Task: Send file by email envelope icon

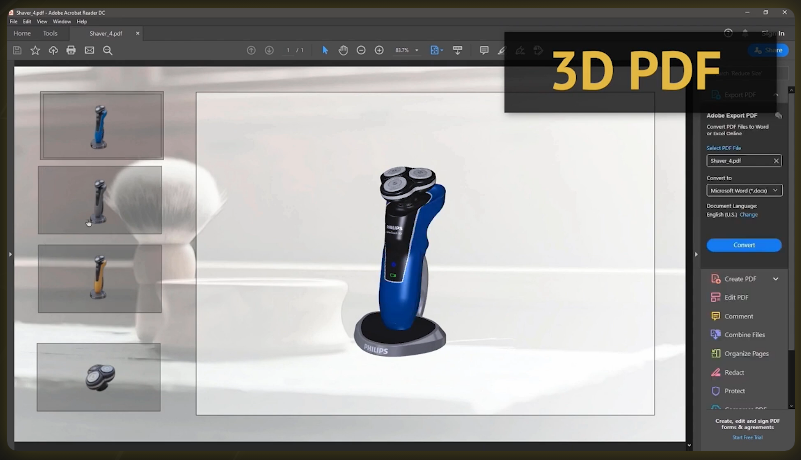Action: point(89,50)
